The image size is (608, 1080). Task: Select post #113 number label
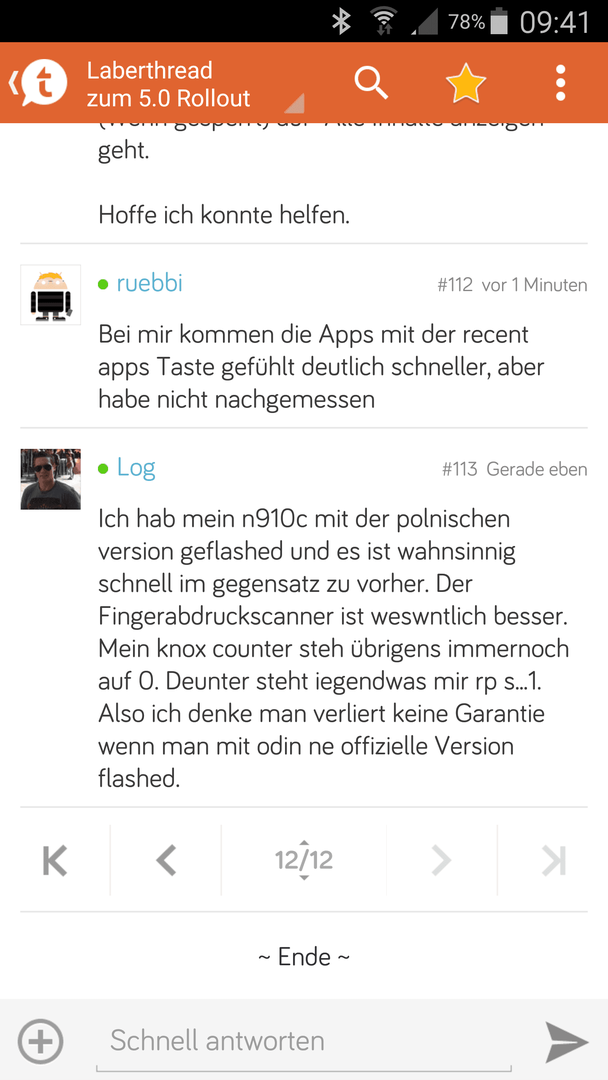[x=459, y=470]
